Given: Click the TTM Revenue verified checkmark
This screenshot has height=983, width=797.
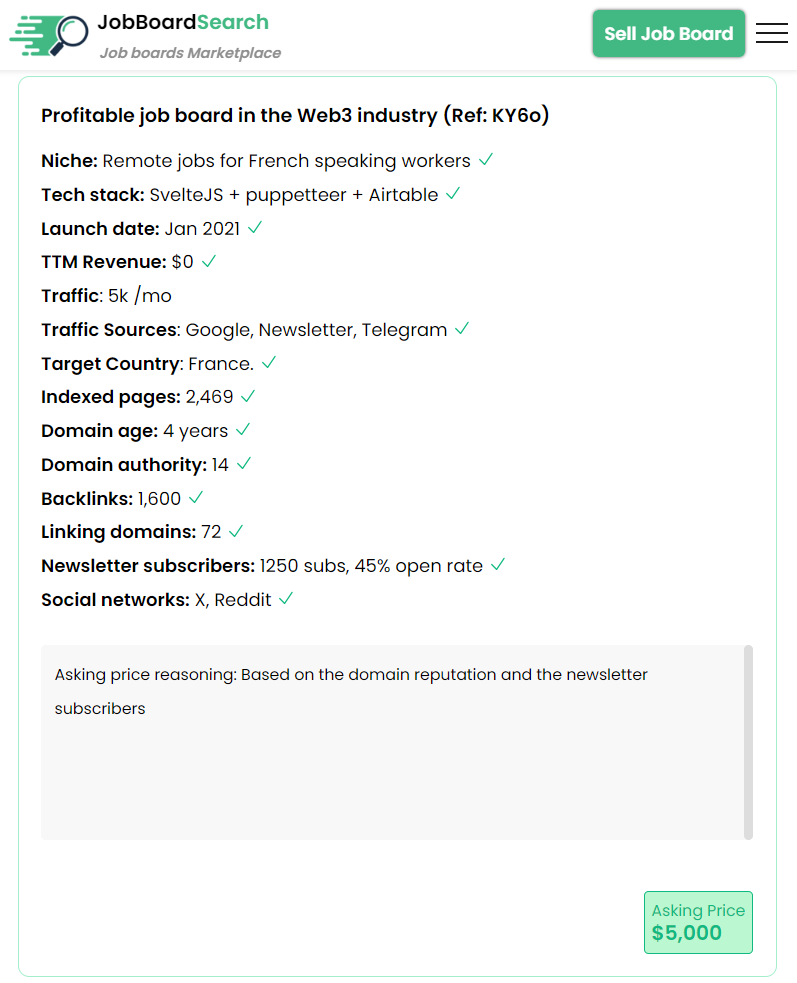Looking at the screenshot, I should 209,262.
